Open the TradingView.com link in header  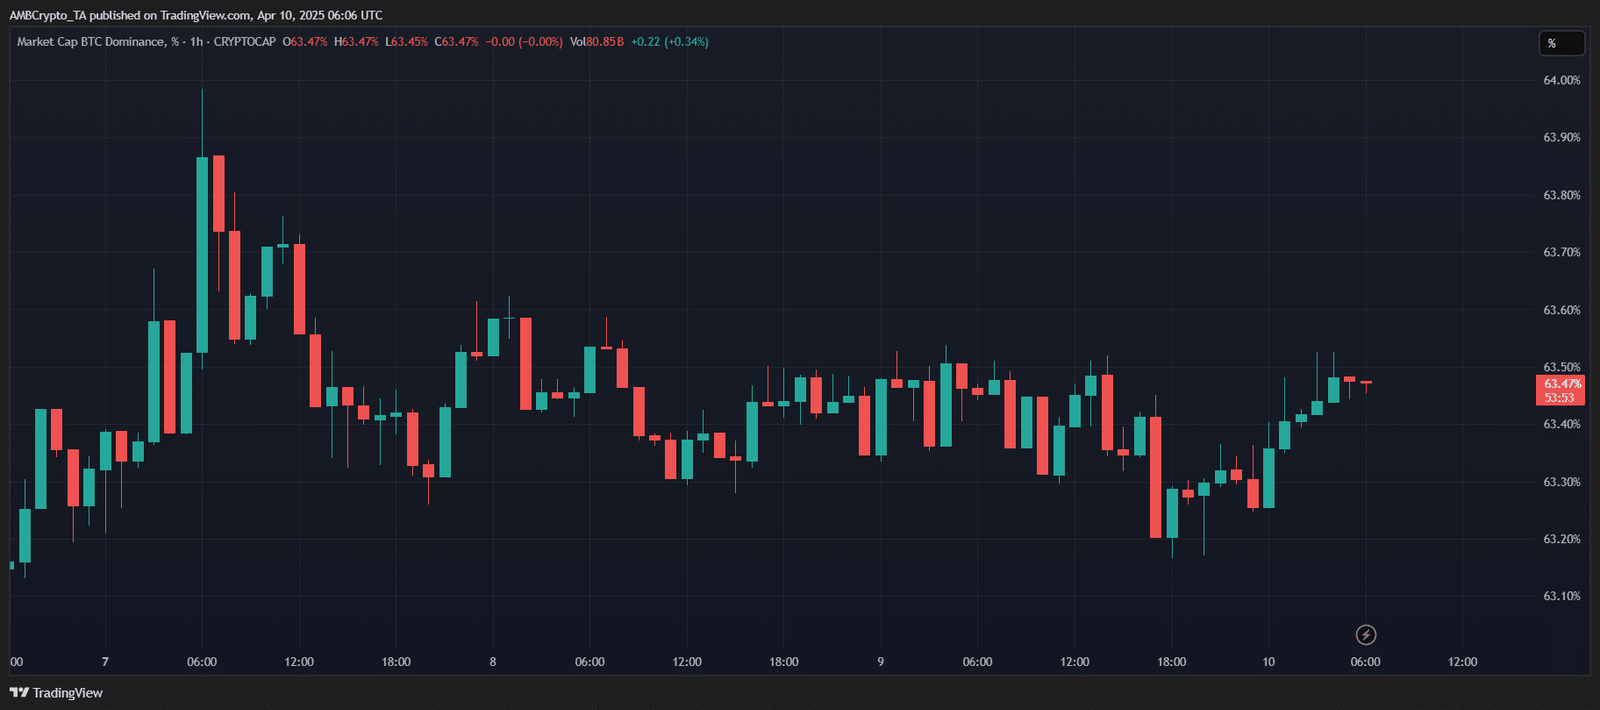click(205, 15)
